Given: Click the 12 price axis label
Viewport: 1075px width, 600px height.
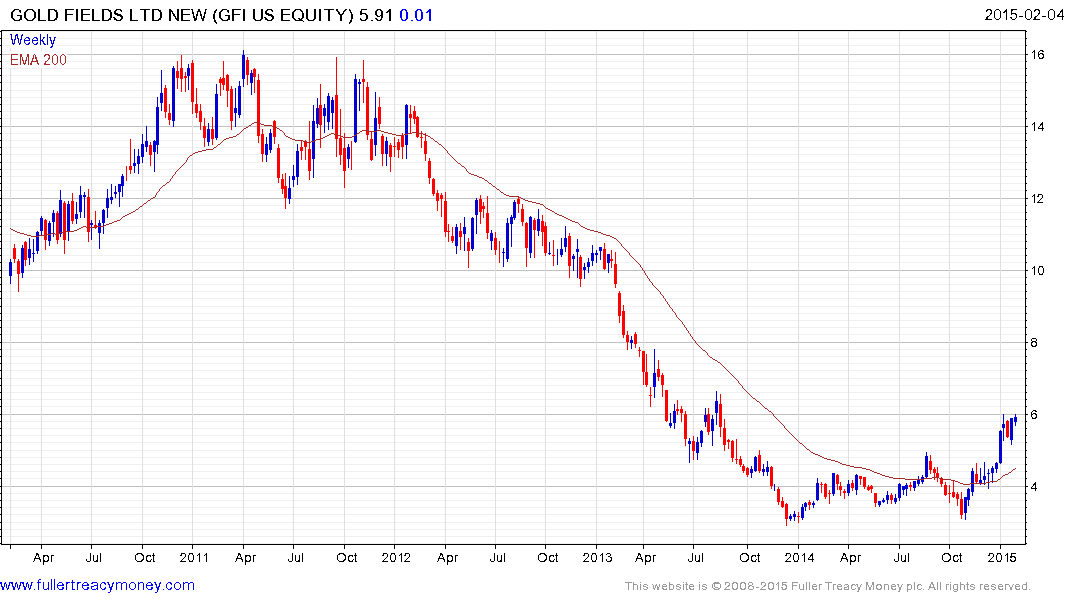Looking at the screenshot, I should tap(1037, 199).
